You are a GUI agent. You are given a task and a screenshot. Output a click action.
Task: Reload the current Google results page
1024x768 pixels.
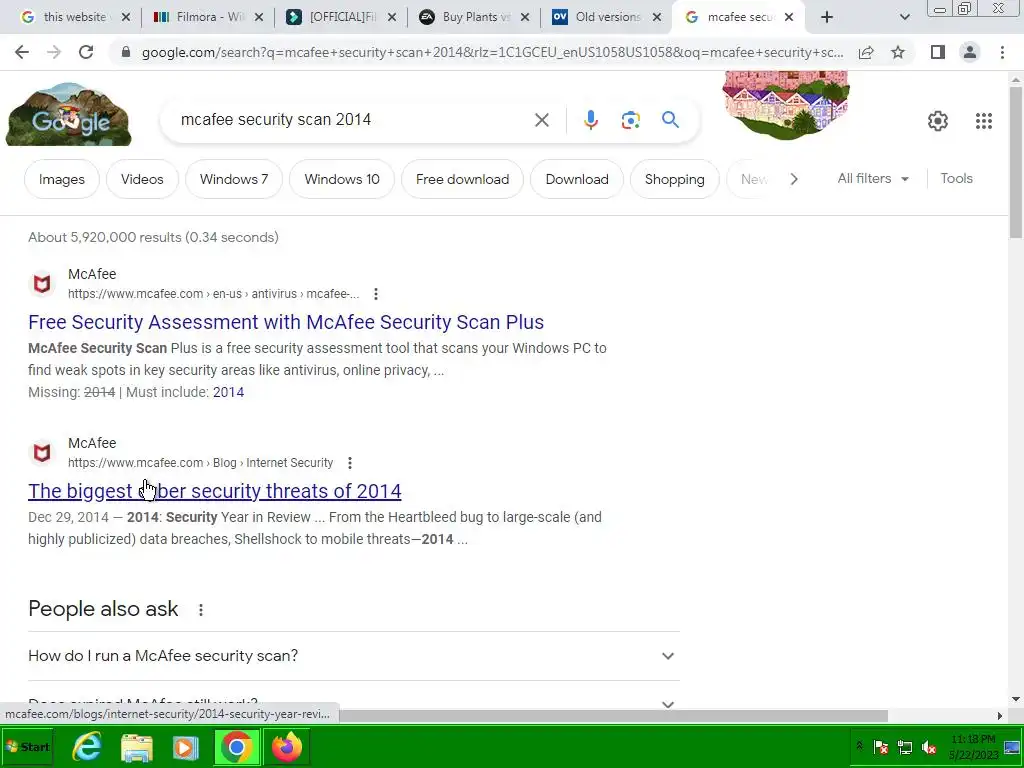(86, 52)
